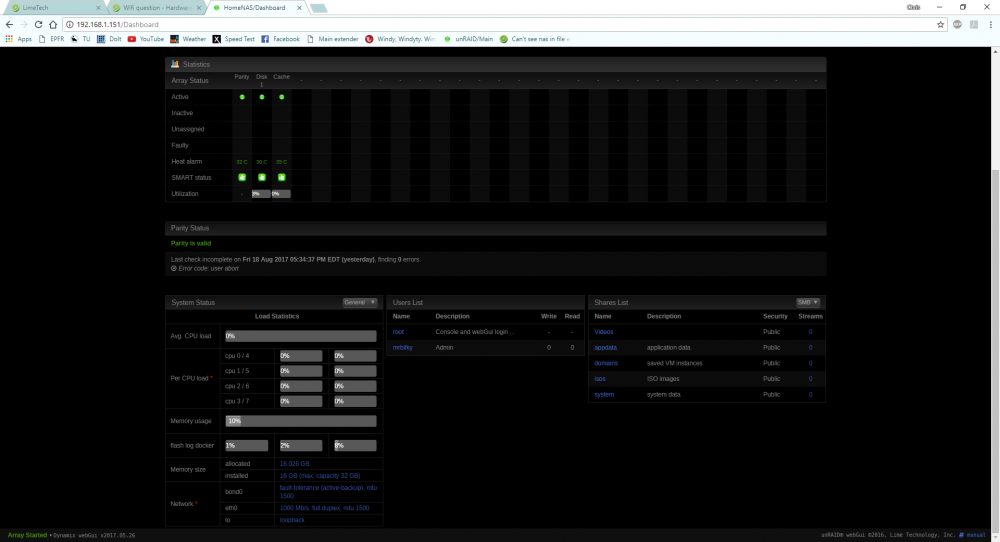Bookmark this page with the star icon
Viewport: 1000px width, 542px height.
pos(940,24)
